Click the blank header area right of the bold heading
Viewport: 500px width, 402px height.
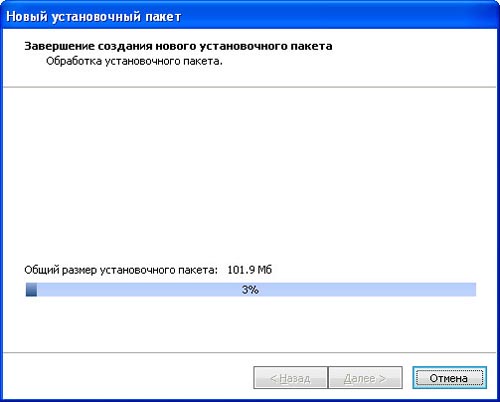[x=413, y=46]
